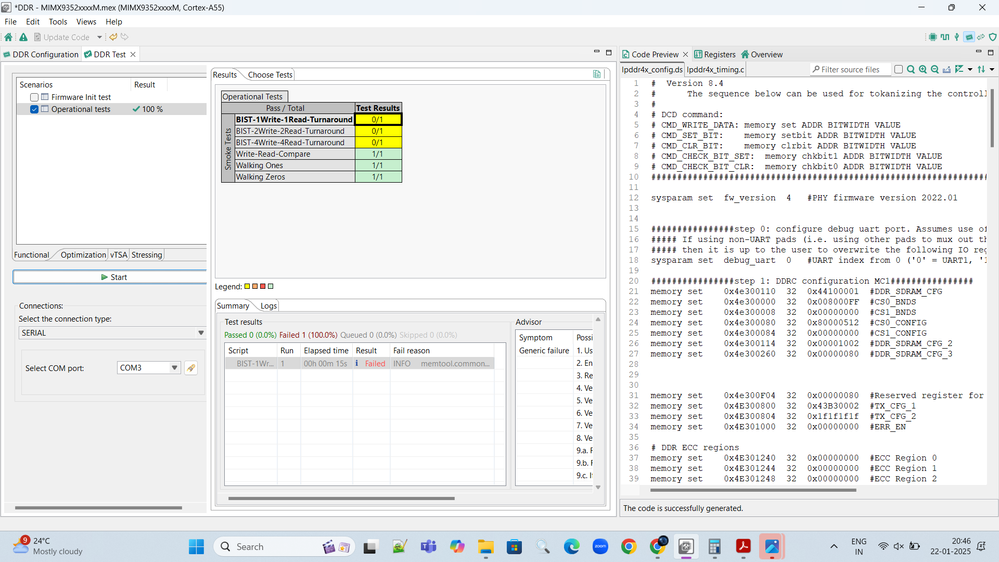The height and width of the screenshot is (562, 999).
Task: Switch to the Optimization tab
Action: coord(83,255)
